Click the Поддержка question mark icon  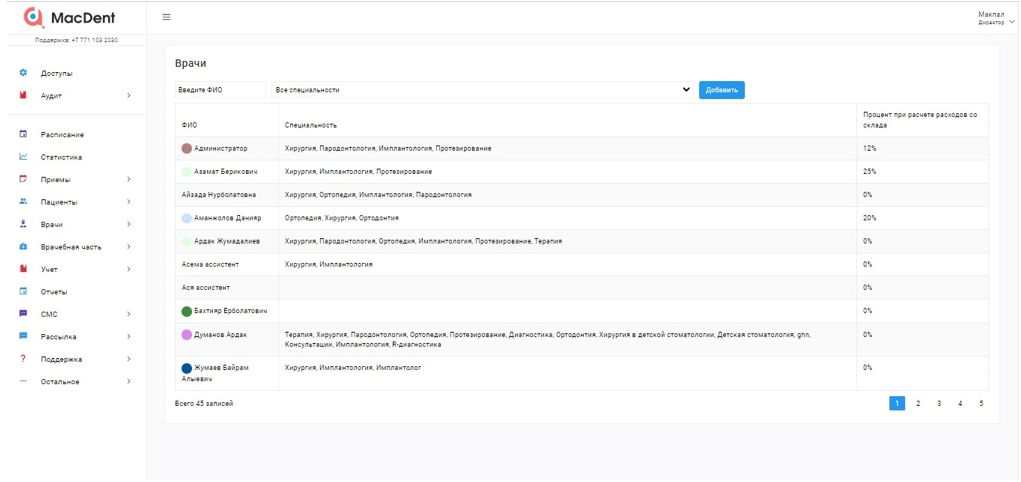point(23,359)
